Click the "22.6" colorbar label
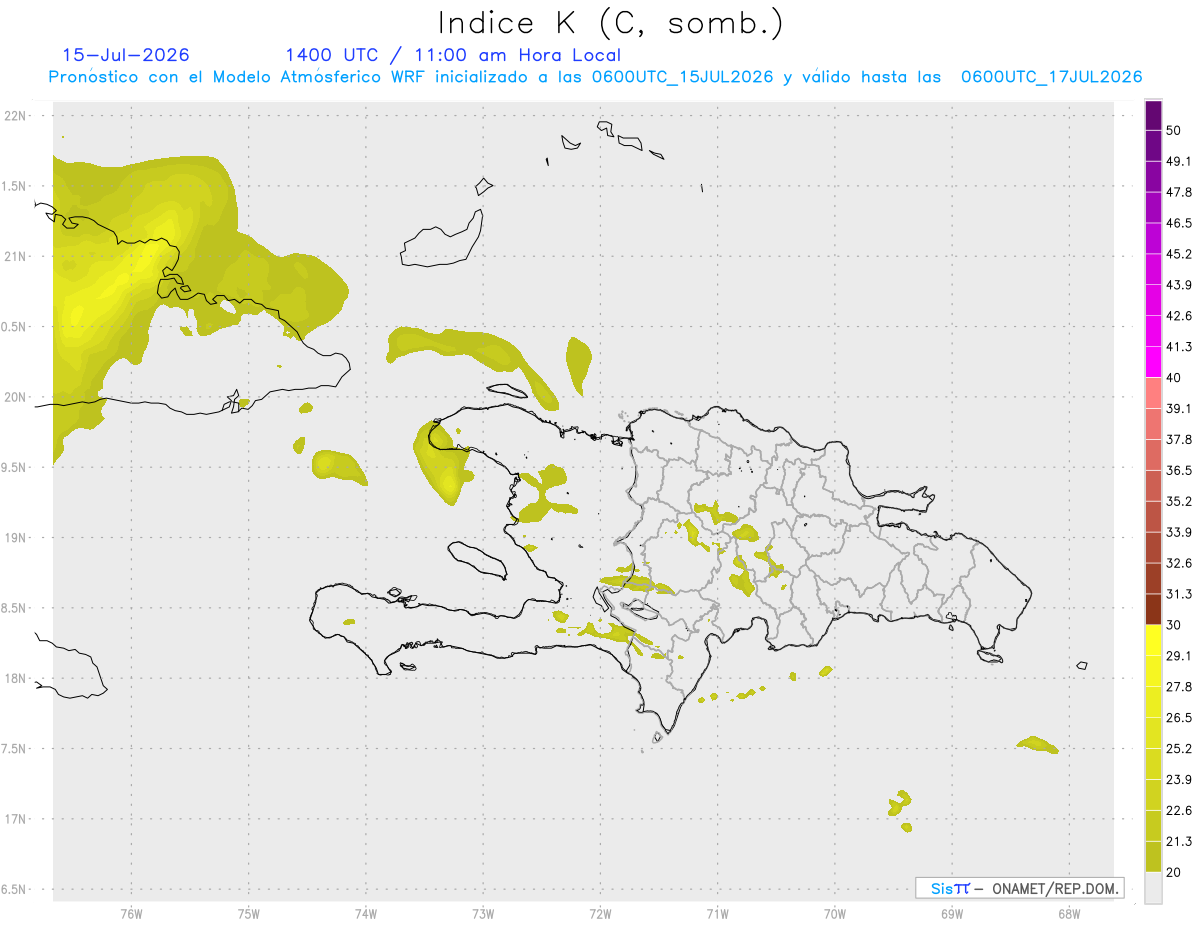This screenshot has height=927, width=1200. [x=1179, y=811]
